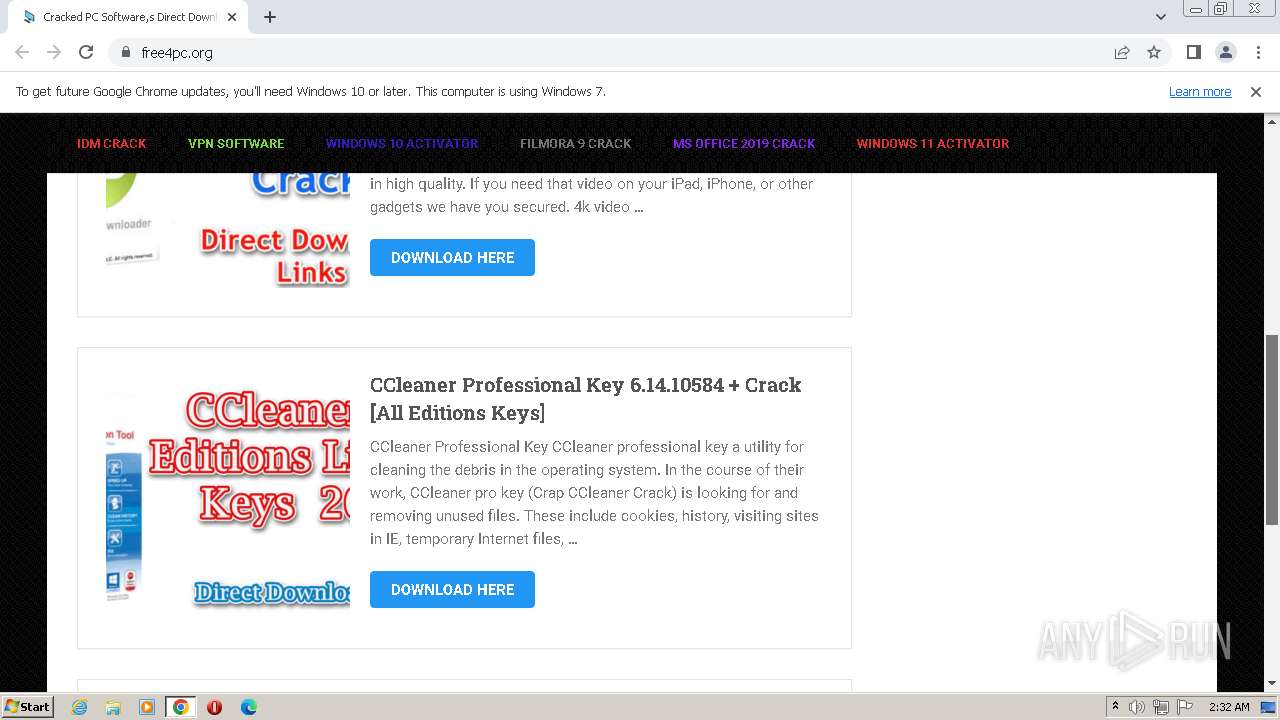Open the Windows Start menu
The width and height of the screenshot is (1280, 720).
click(28, 706)
